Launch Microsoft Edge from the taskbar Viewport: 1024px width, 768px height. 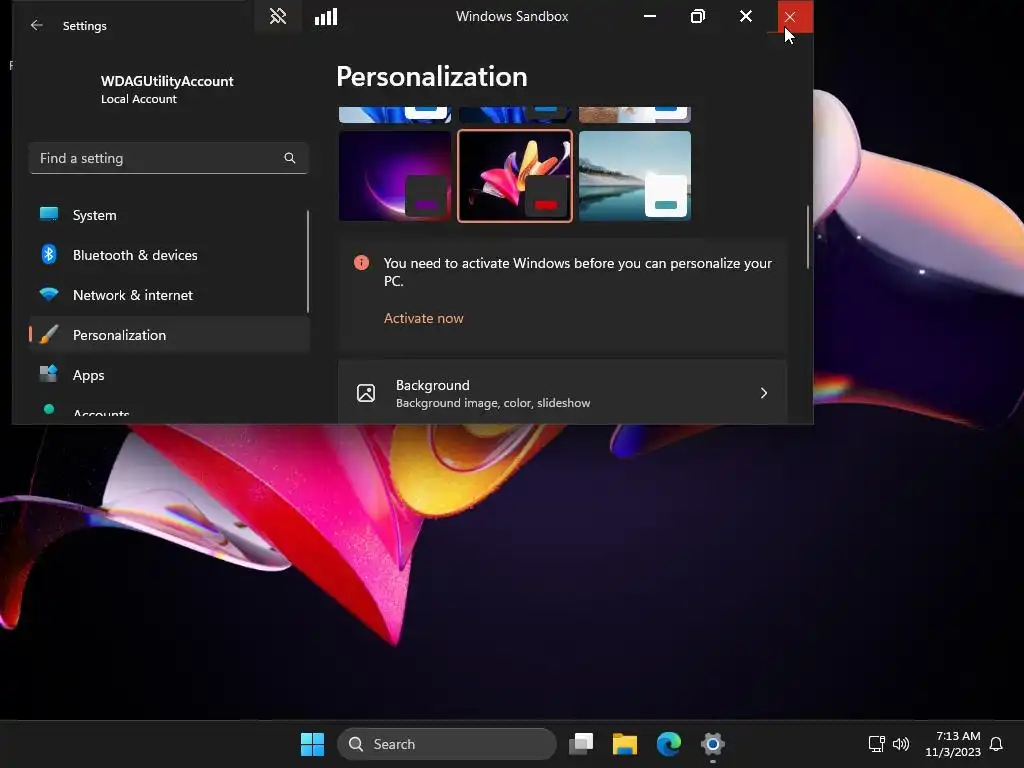[669, 744]
